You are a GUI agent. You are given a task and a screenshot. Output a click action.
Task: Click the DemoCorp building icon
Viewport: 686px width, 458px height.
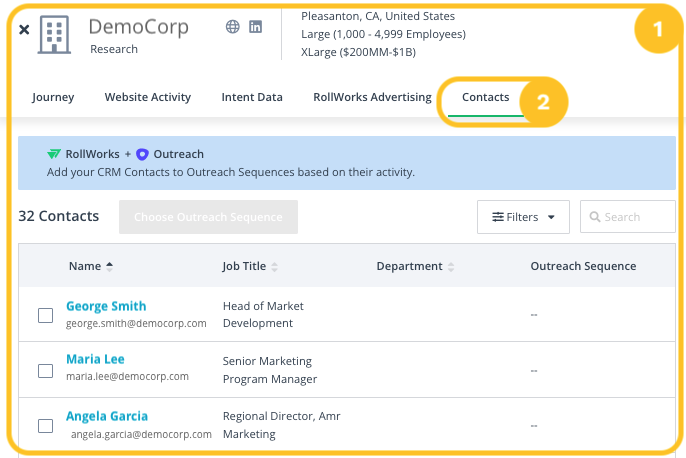pos(55,35)
